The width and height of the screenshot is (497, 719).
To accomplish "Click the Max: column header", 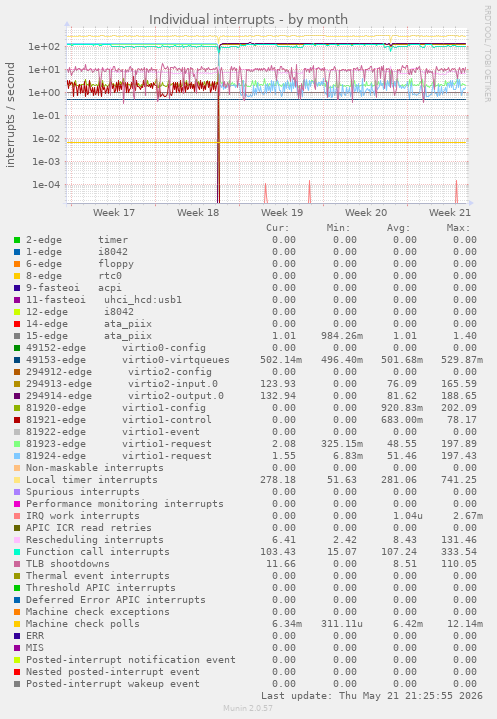I will 458,228.
